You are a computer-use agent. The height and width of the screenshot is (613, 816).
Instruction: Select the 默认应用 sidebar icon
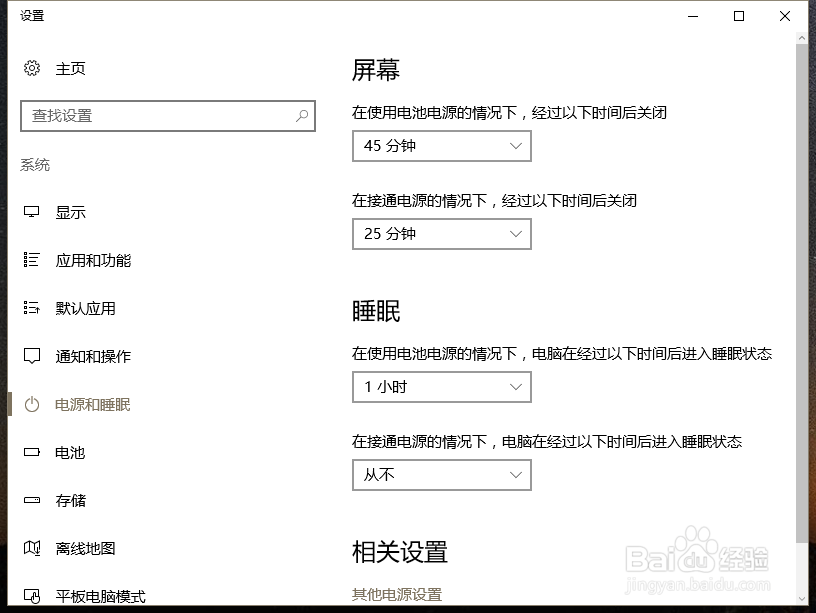coord(31,308)
